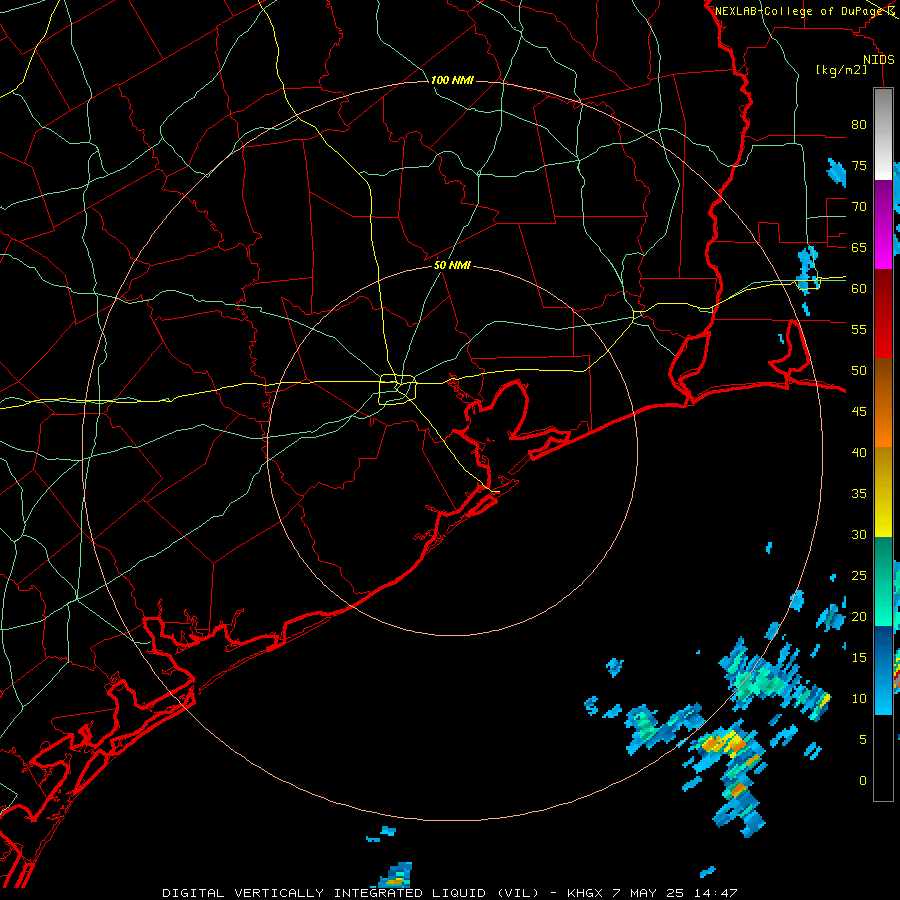The image size is (900, 900).
Task: Select the 100 NMI range ring label
Action: [x=452, y=80]
